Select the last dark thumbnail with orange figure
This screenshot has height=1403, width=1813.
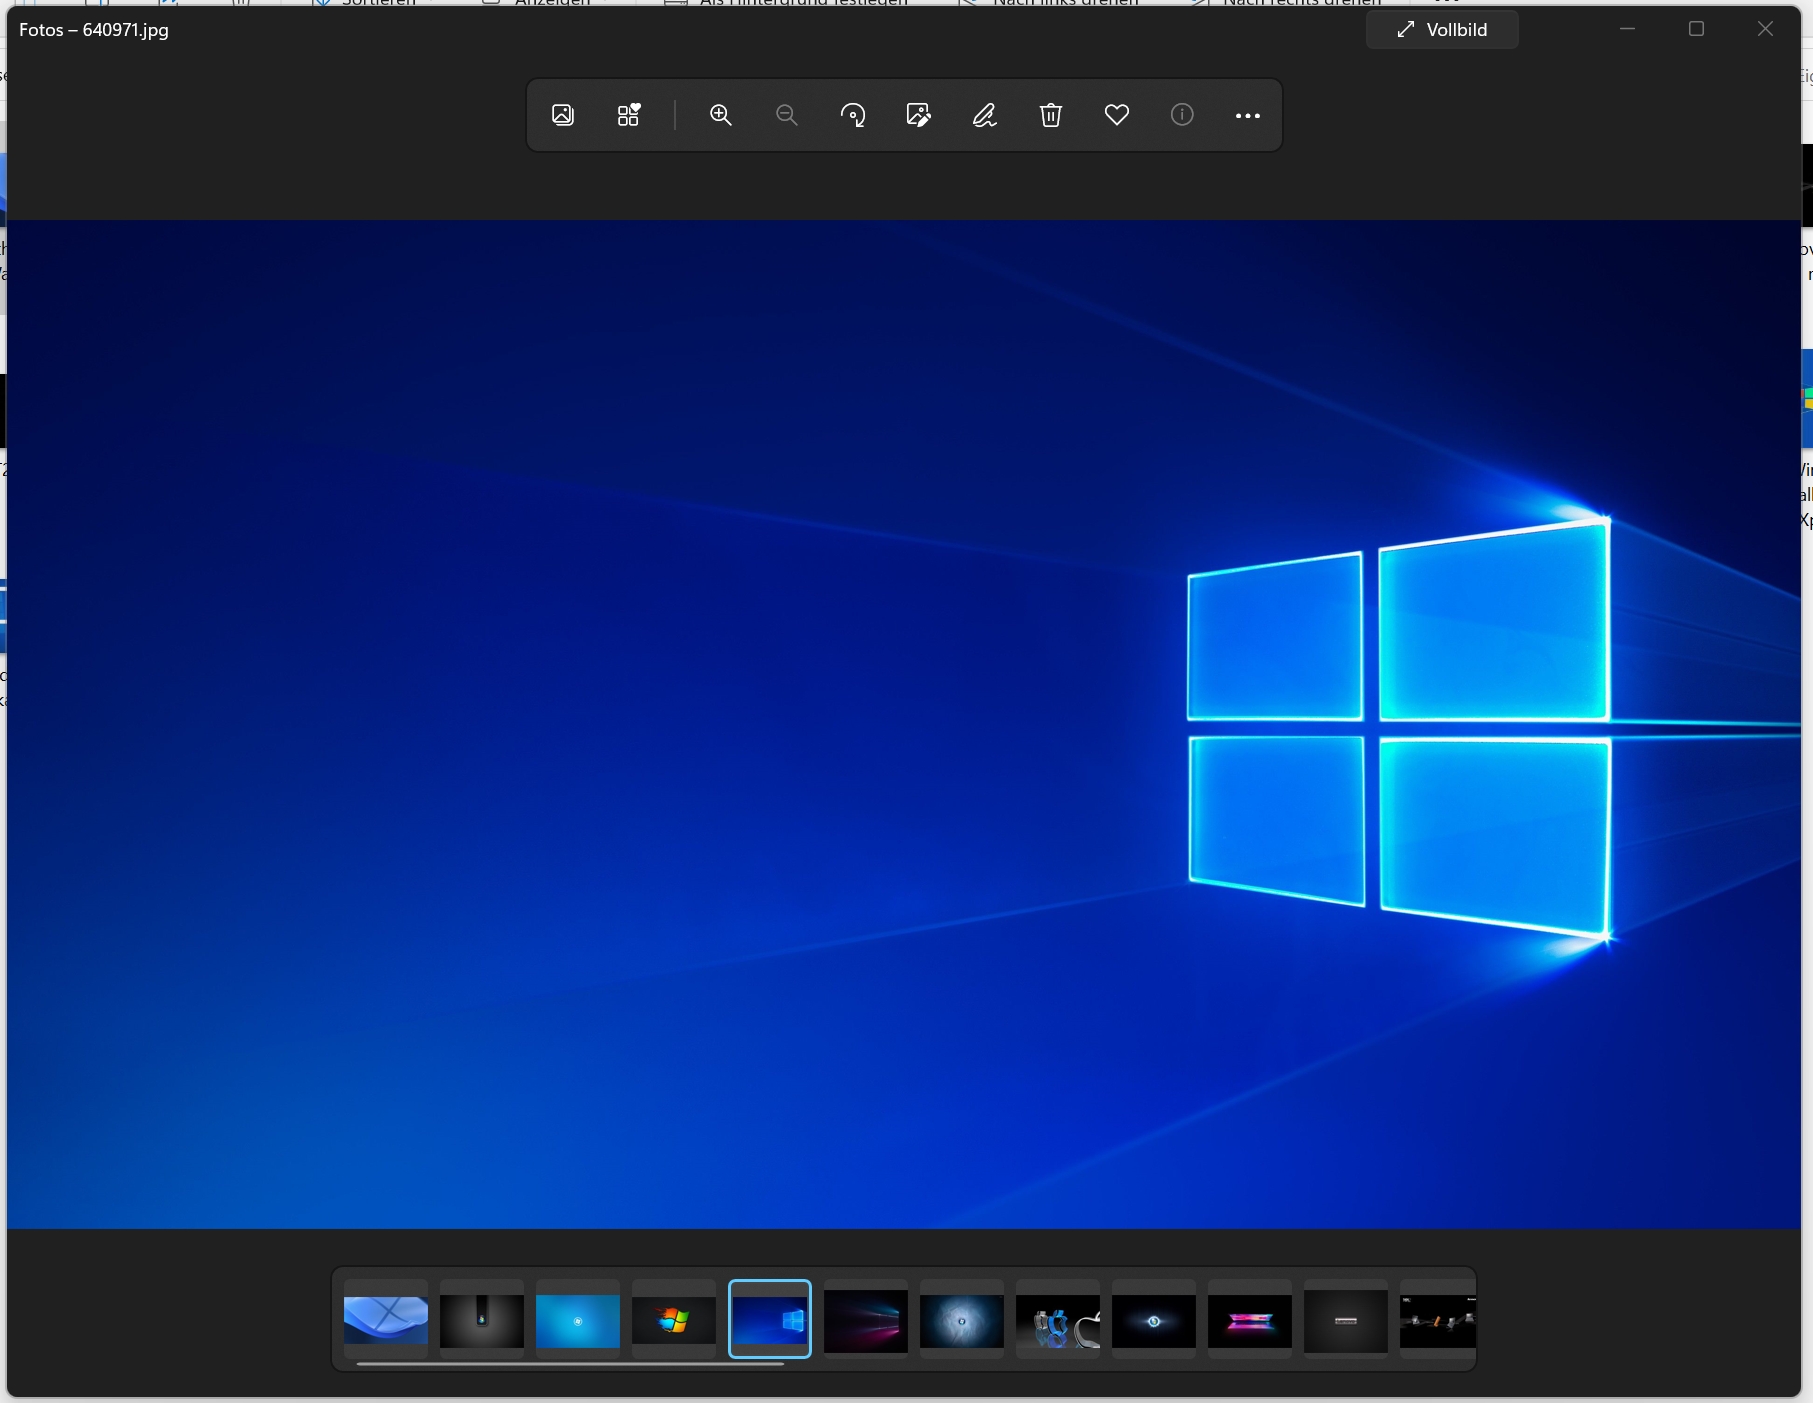1438,1319
